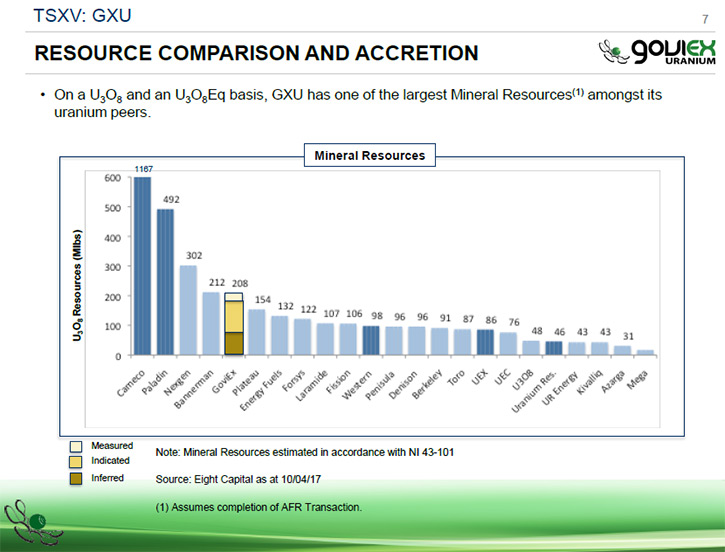Click the Measured legend label
The height and width of the screenshot is (552, 725).
click(x=112, y=446)
